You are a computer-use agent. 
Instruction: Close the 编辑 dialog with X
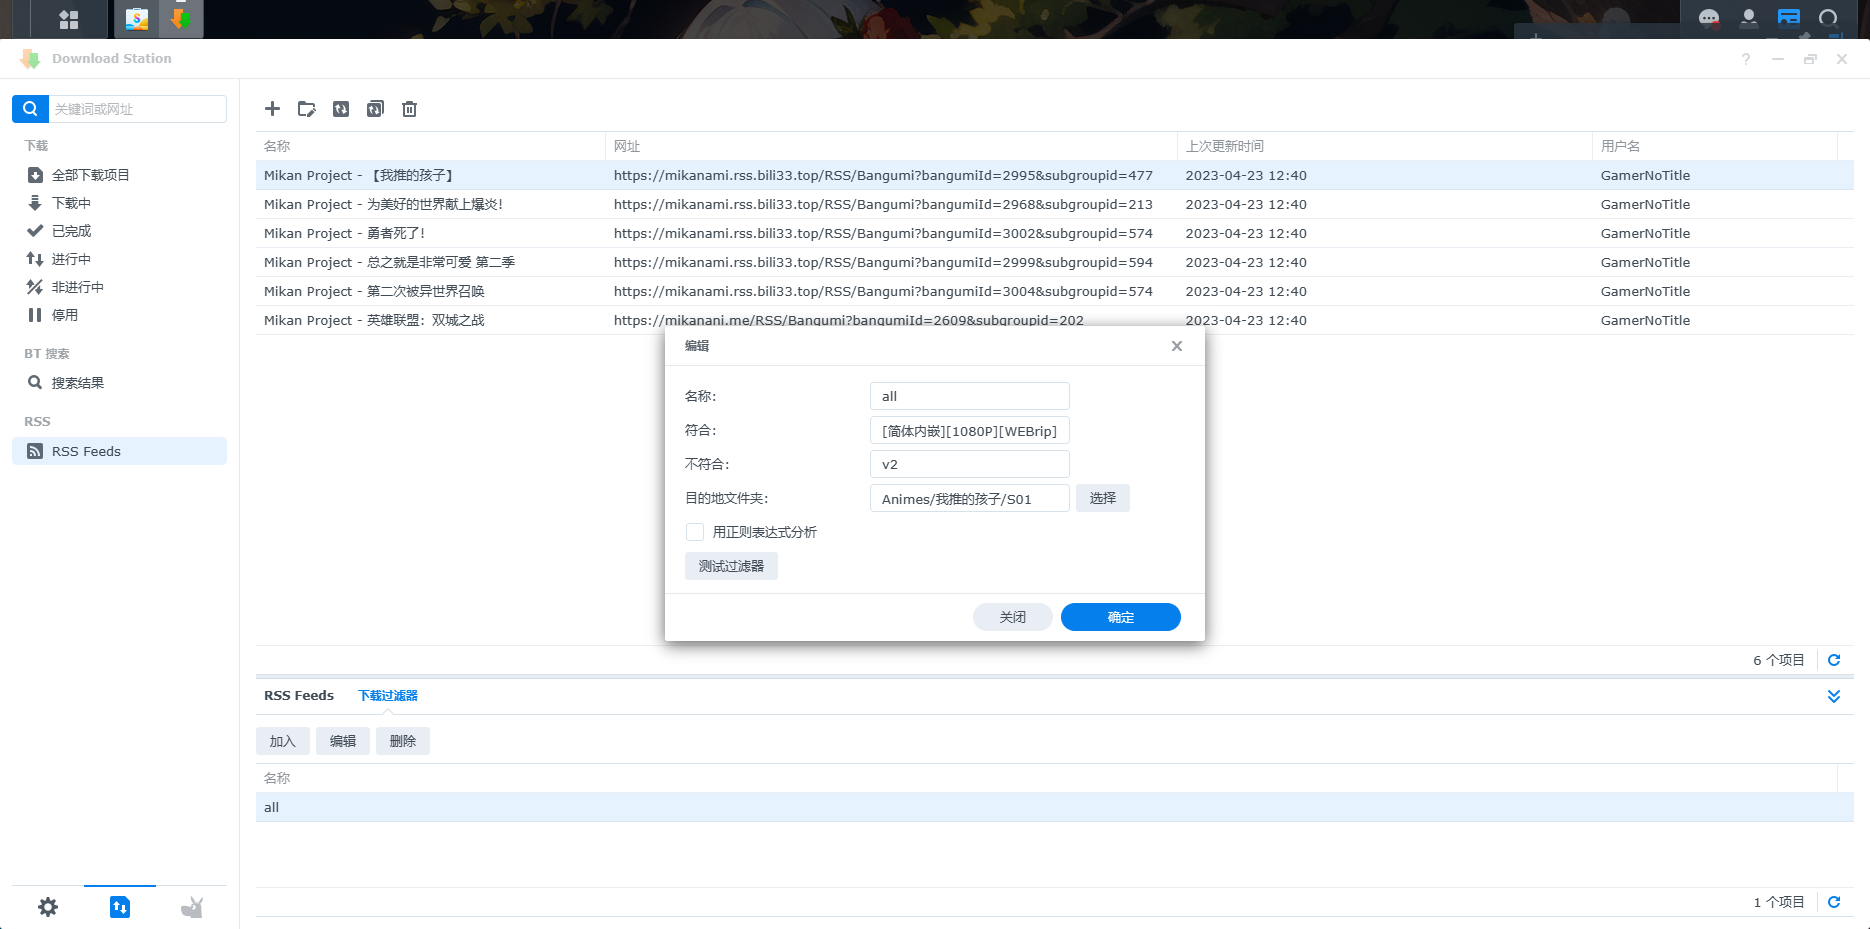click(x=1177, y=346)
